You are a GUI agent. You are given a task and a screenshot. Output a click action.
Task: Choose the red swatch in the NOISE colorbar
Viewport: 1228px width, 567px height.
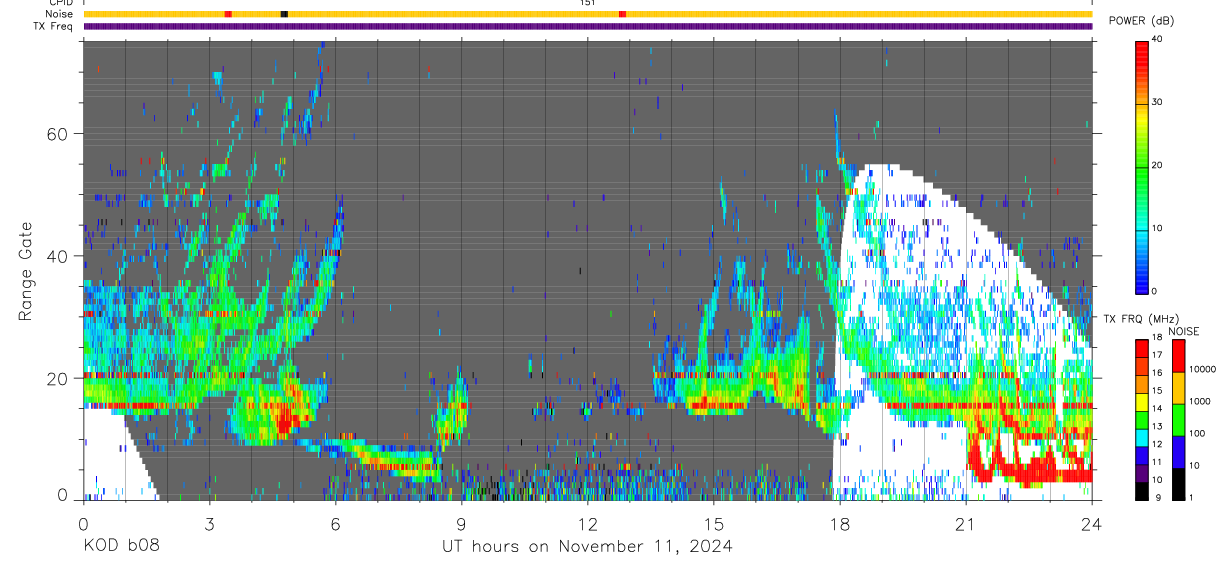point(1178,354)
